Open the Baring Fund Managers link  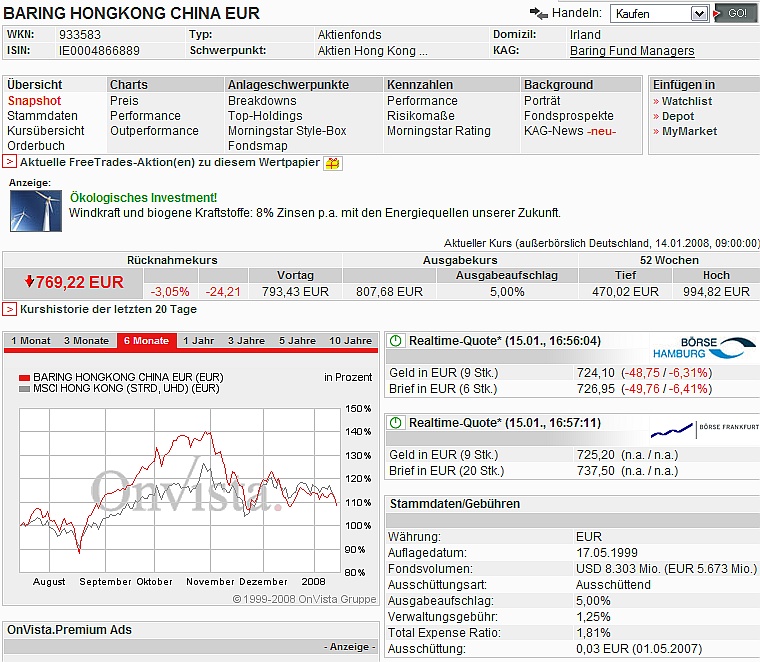point(632,51)
